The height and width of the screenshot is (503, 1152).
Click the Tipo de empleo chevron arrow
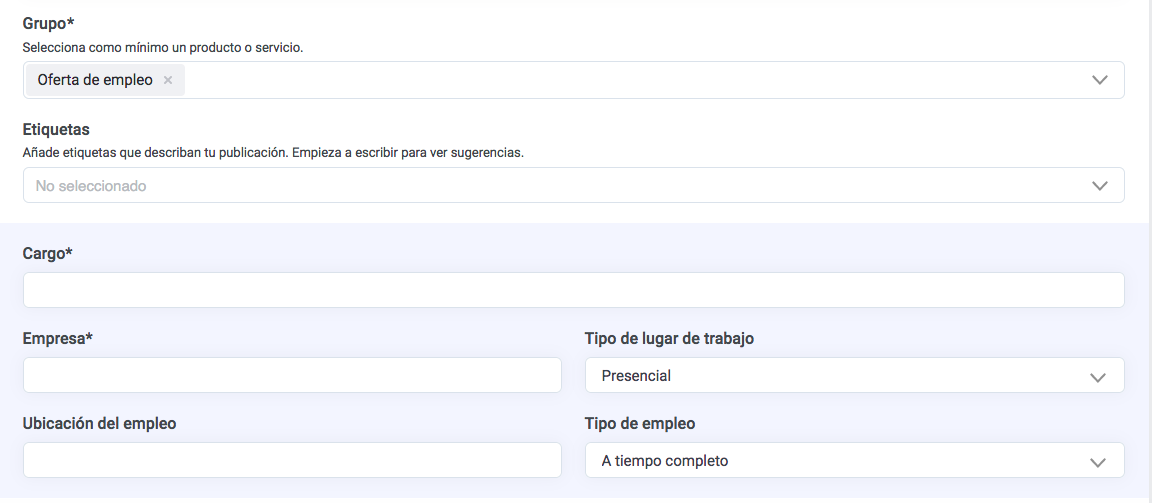coord(1098,462)
